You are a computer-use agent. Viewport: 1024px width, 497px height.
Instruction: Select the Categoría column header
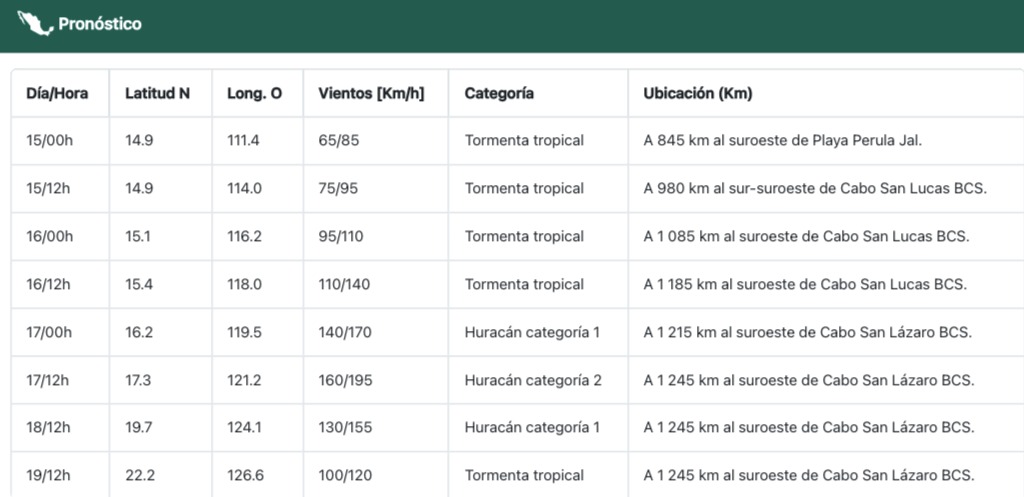click(499, 93)
